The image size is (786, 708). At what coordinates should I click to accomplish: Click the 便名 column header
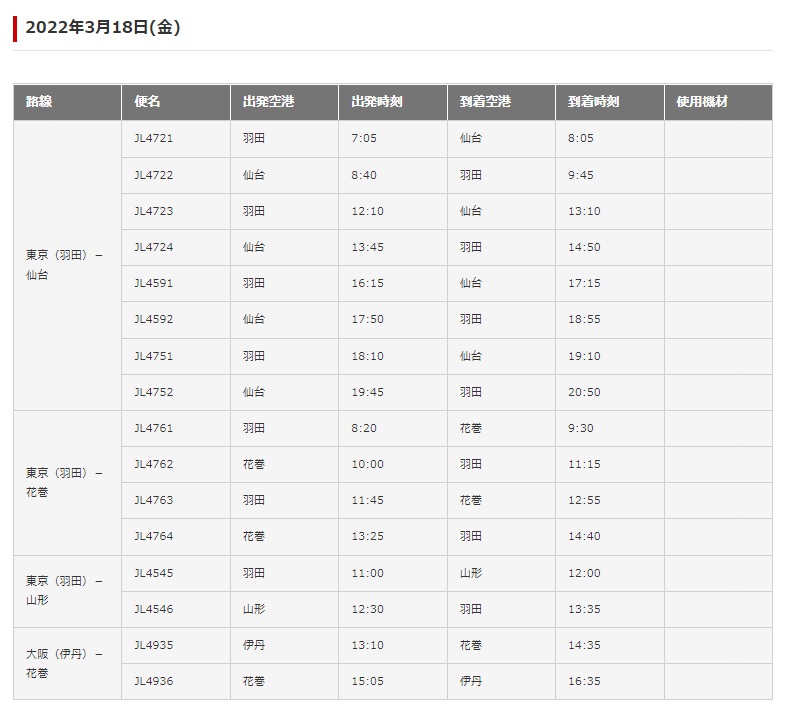175,102
